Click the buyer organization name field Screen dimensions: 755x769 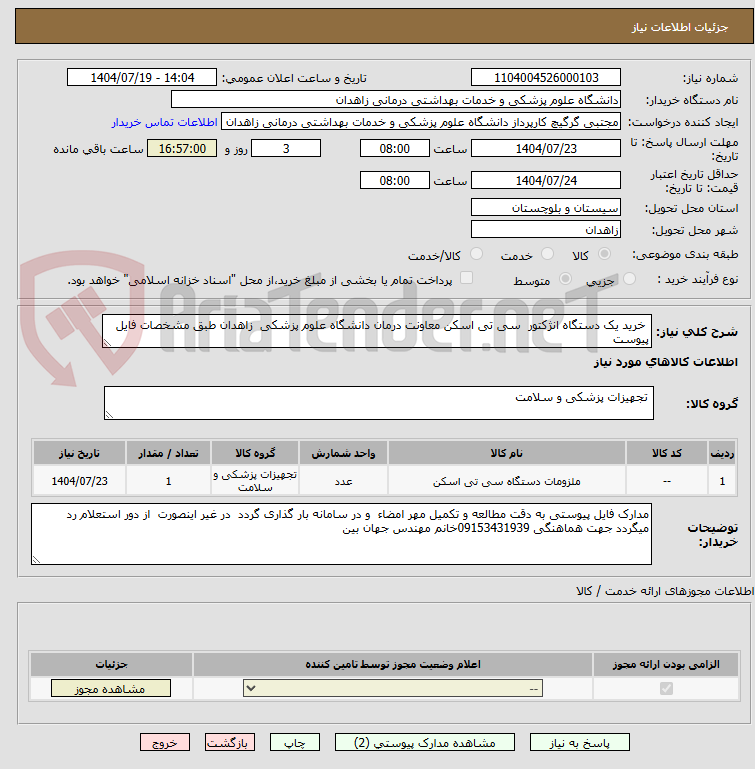tap(396, 100)
